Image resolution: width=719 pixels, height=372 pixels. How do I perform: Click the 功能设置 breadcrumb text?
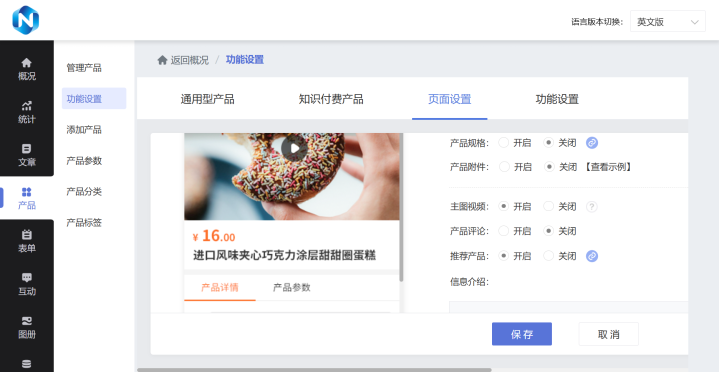pyautogui.click(x=245, y=60)
